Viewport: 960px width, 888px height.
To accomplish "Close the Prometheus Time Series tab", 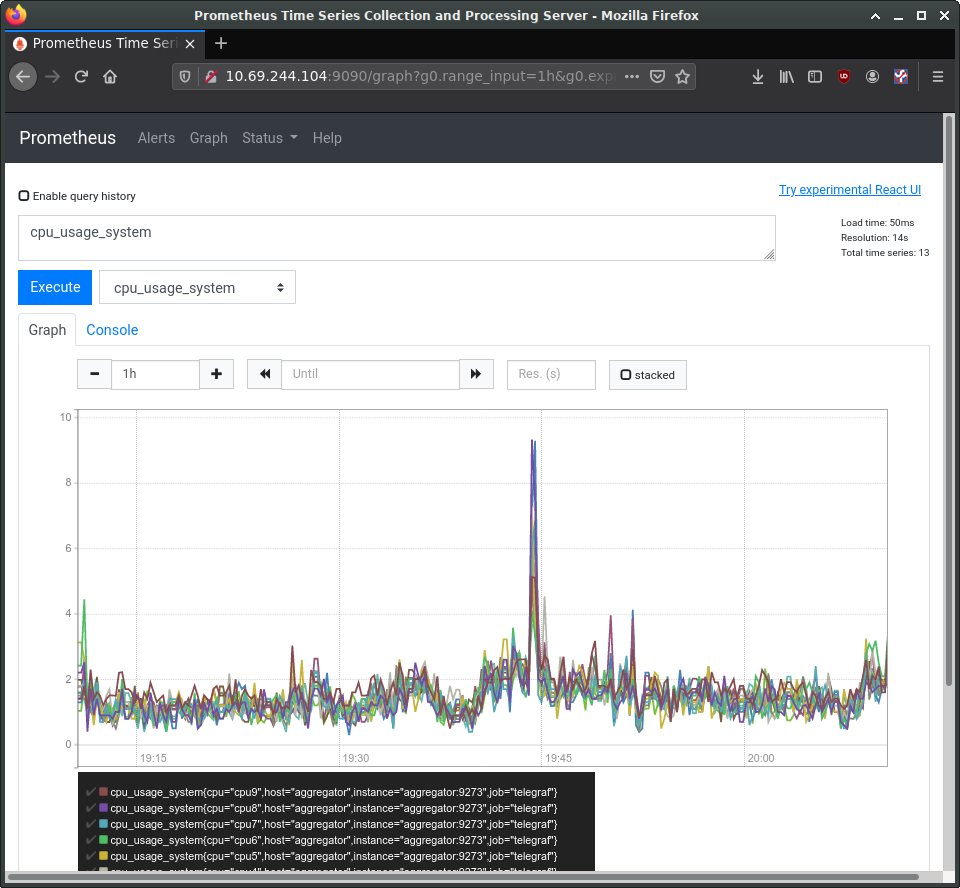I will coord(190,43).
